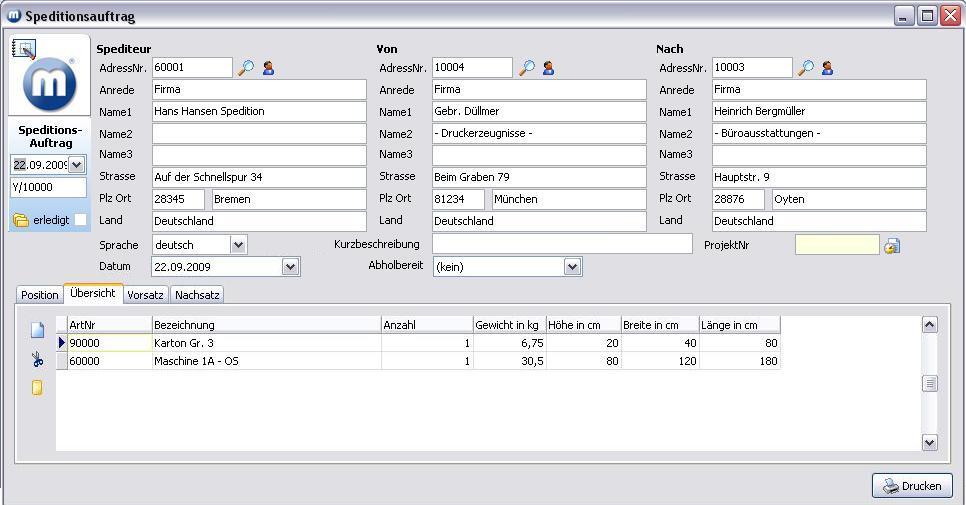The width and height of the screenshot is (966, 505).
Task: Toggle the erledigt checkbox
Action: [x=81, y=220]
